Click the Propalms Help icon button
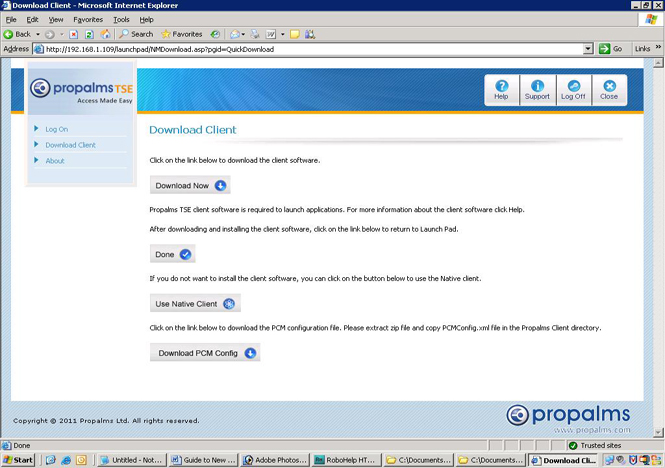665x468 pixels. point(501,90)
